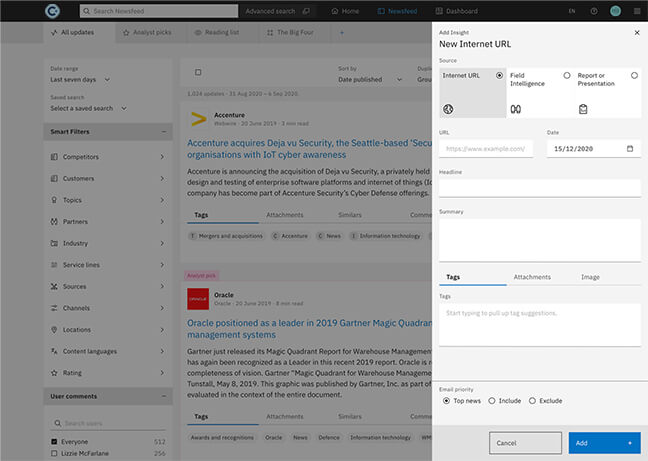Click the Tags suggestion input box
The width and height of the screenshot is (648, 461).
[540, 325]
